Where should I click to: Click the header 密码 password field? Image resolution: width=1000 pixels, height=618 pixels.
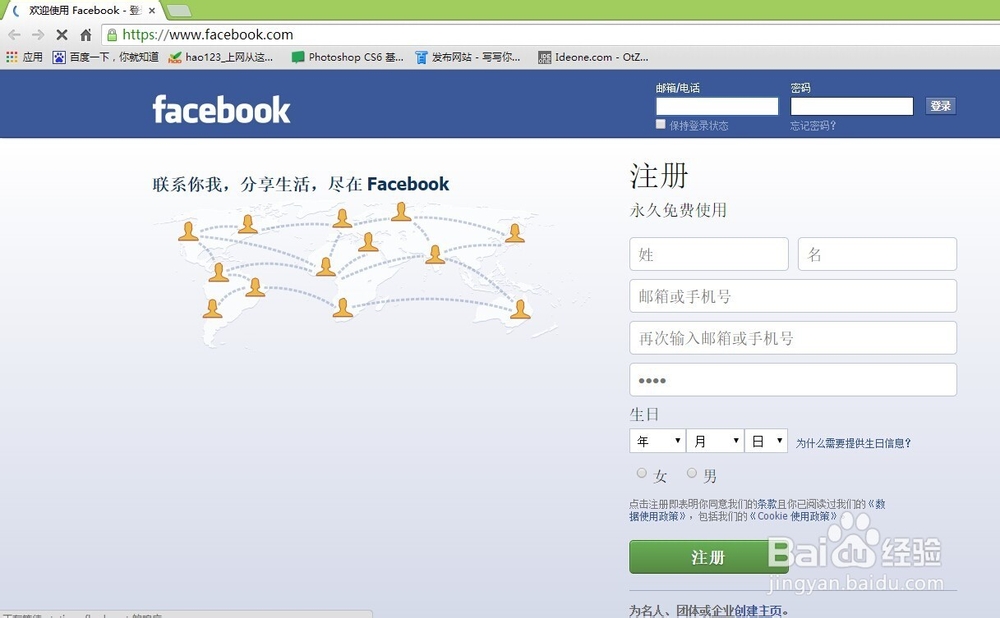pos(851,106)
